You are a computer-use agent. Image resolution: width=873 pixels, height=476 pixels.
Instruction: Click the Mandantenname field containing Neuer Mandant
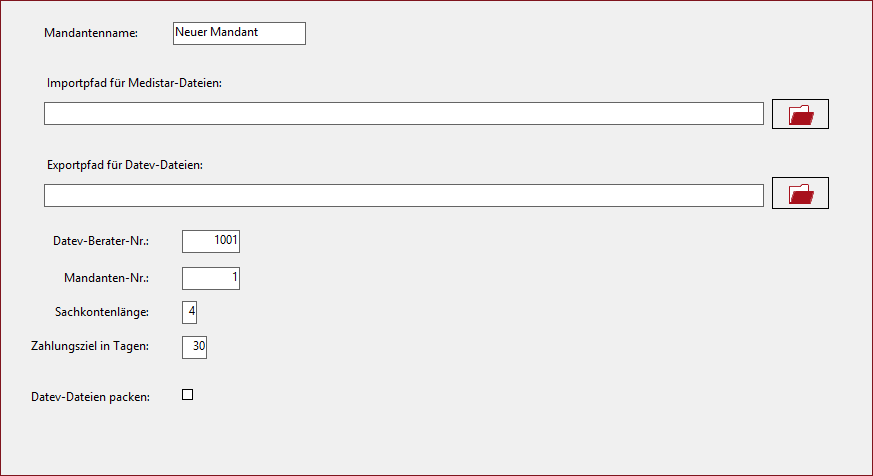239,33
